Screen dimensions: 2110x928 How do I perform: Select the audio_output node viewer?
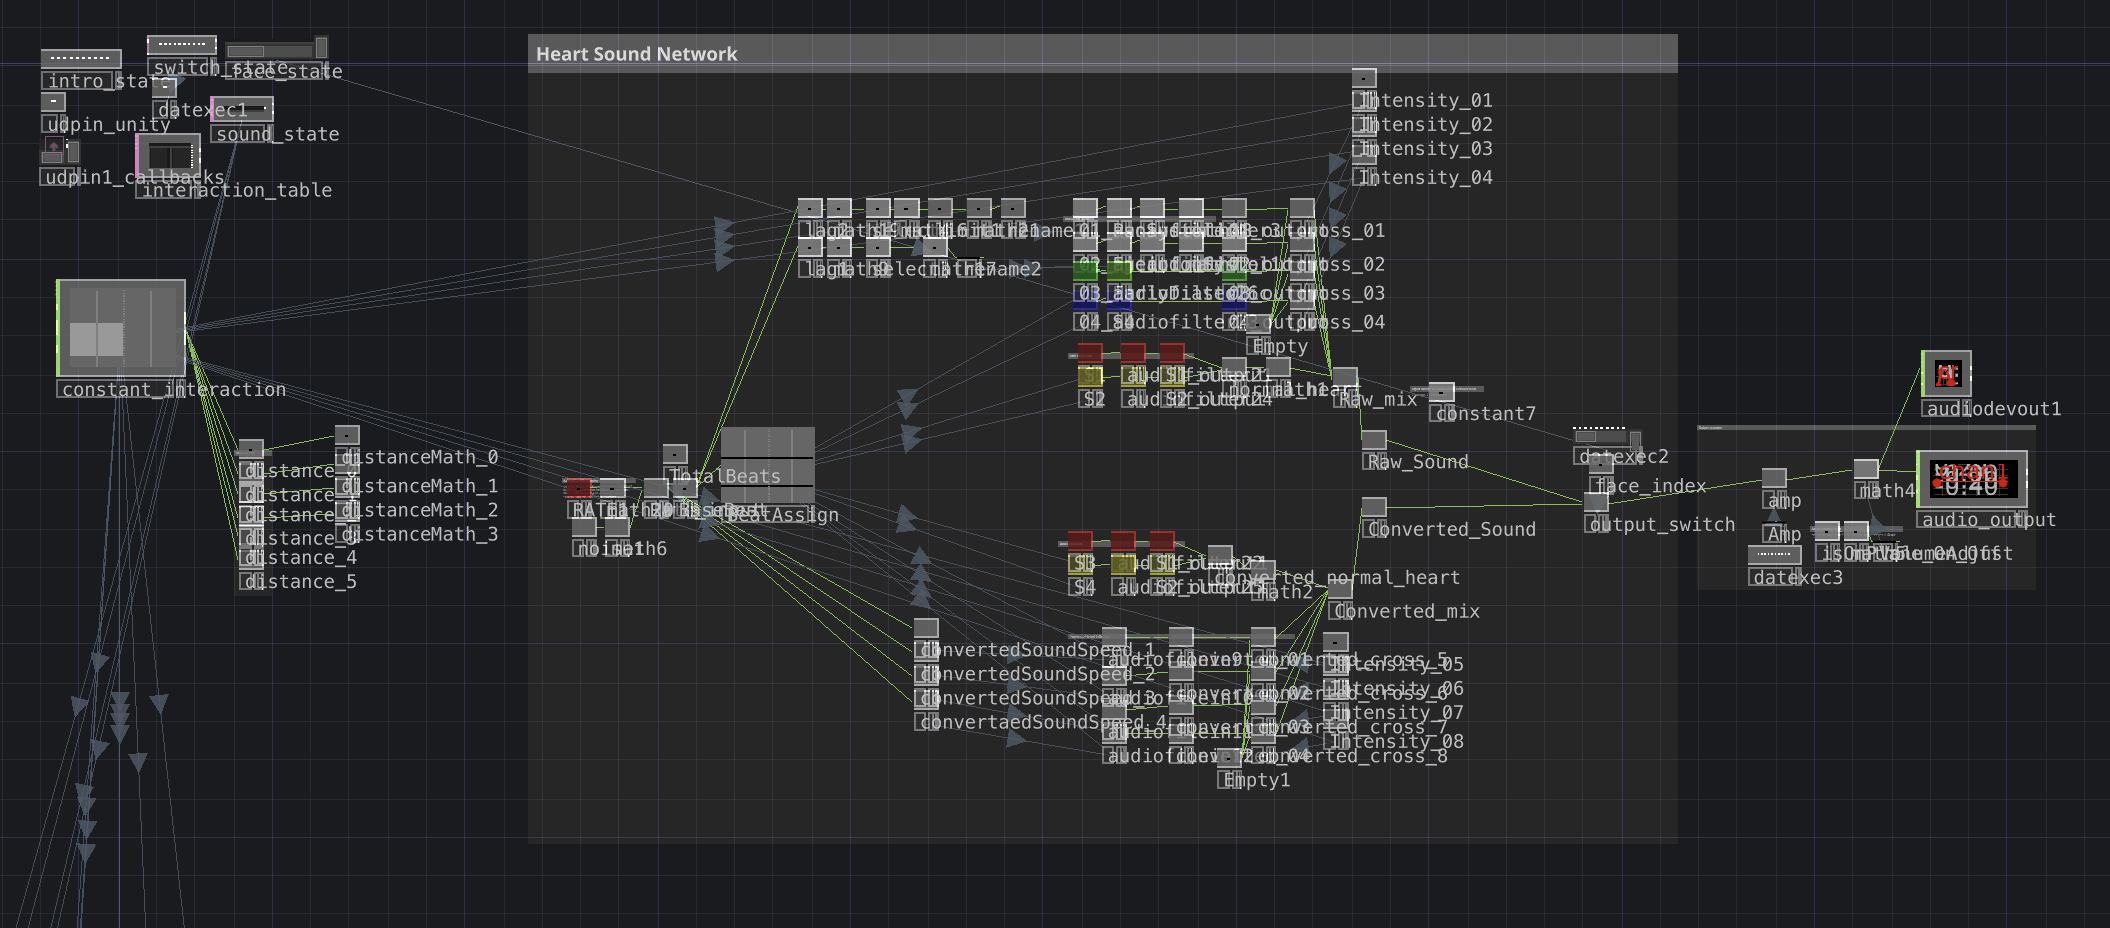pyautogui.click(x=1970, y=480)
